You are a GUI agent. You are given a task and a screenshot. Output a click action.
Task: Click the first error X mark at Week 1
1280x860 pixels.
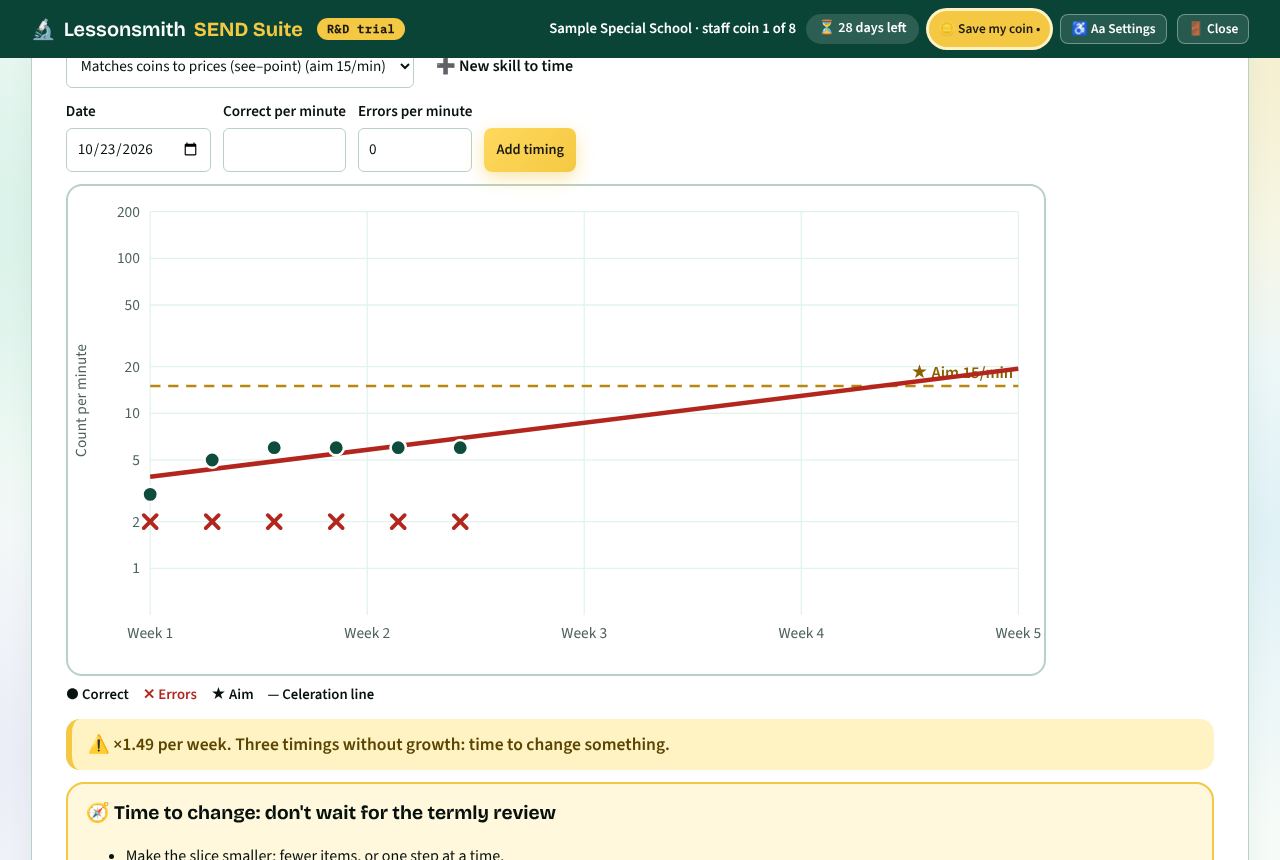pos(150,522)
